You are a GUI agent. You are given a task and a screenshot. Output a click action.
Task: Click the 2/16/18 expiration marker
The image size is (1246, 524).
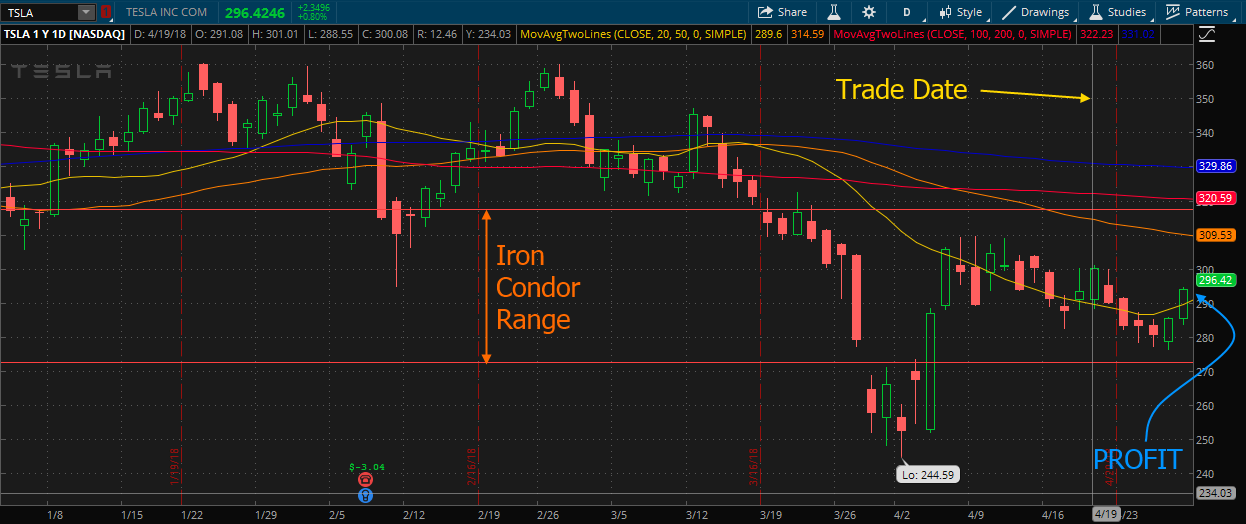(473, 466)
